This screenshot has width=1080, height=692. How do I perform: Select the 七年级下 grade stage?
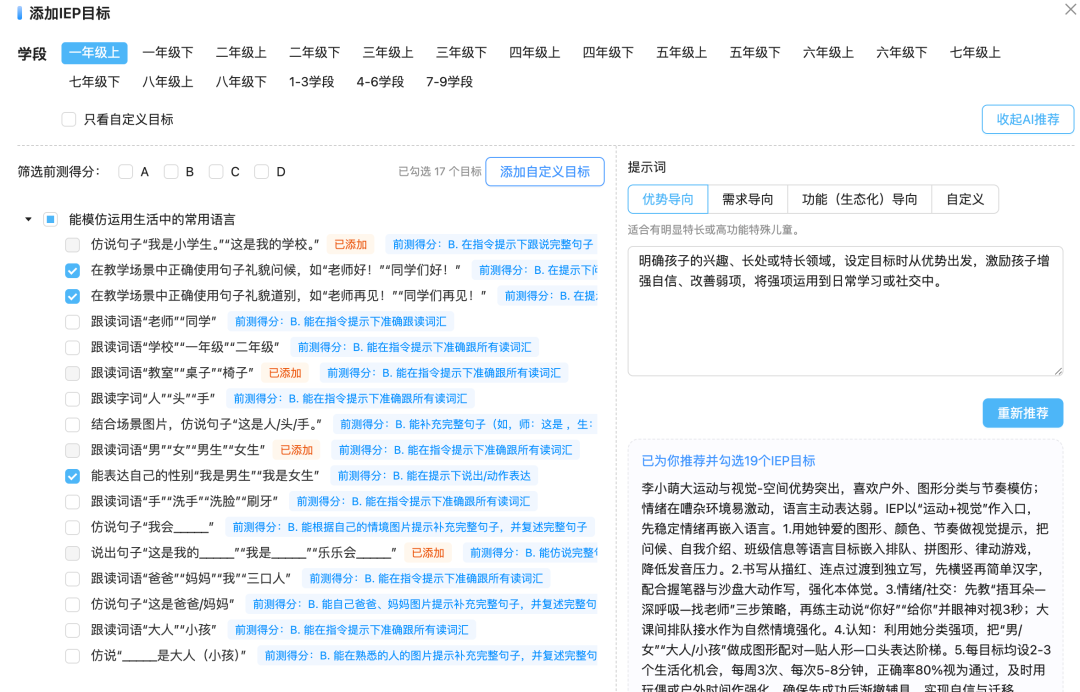[94, 82]
